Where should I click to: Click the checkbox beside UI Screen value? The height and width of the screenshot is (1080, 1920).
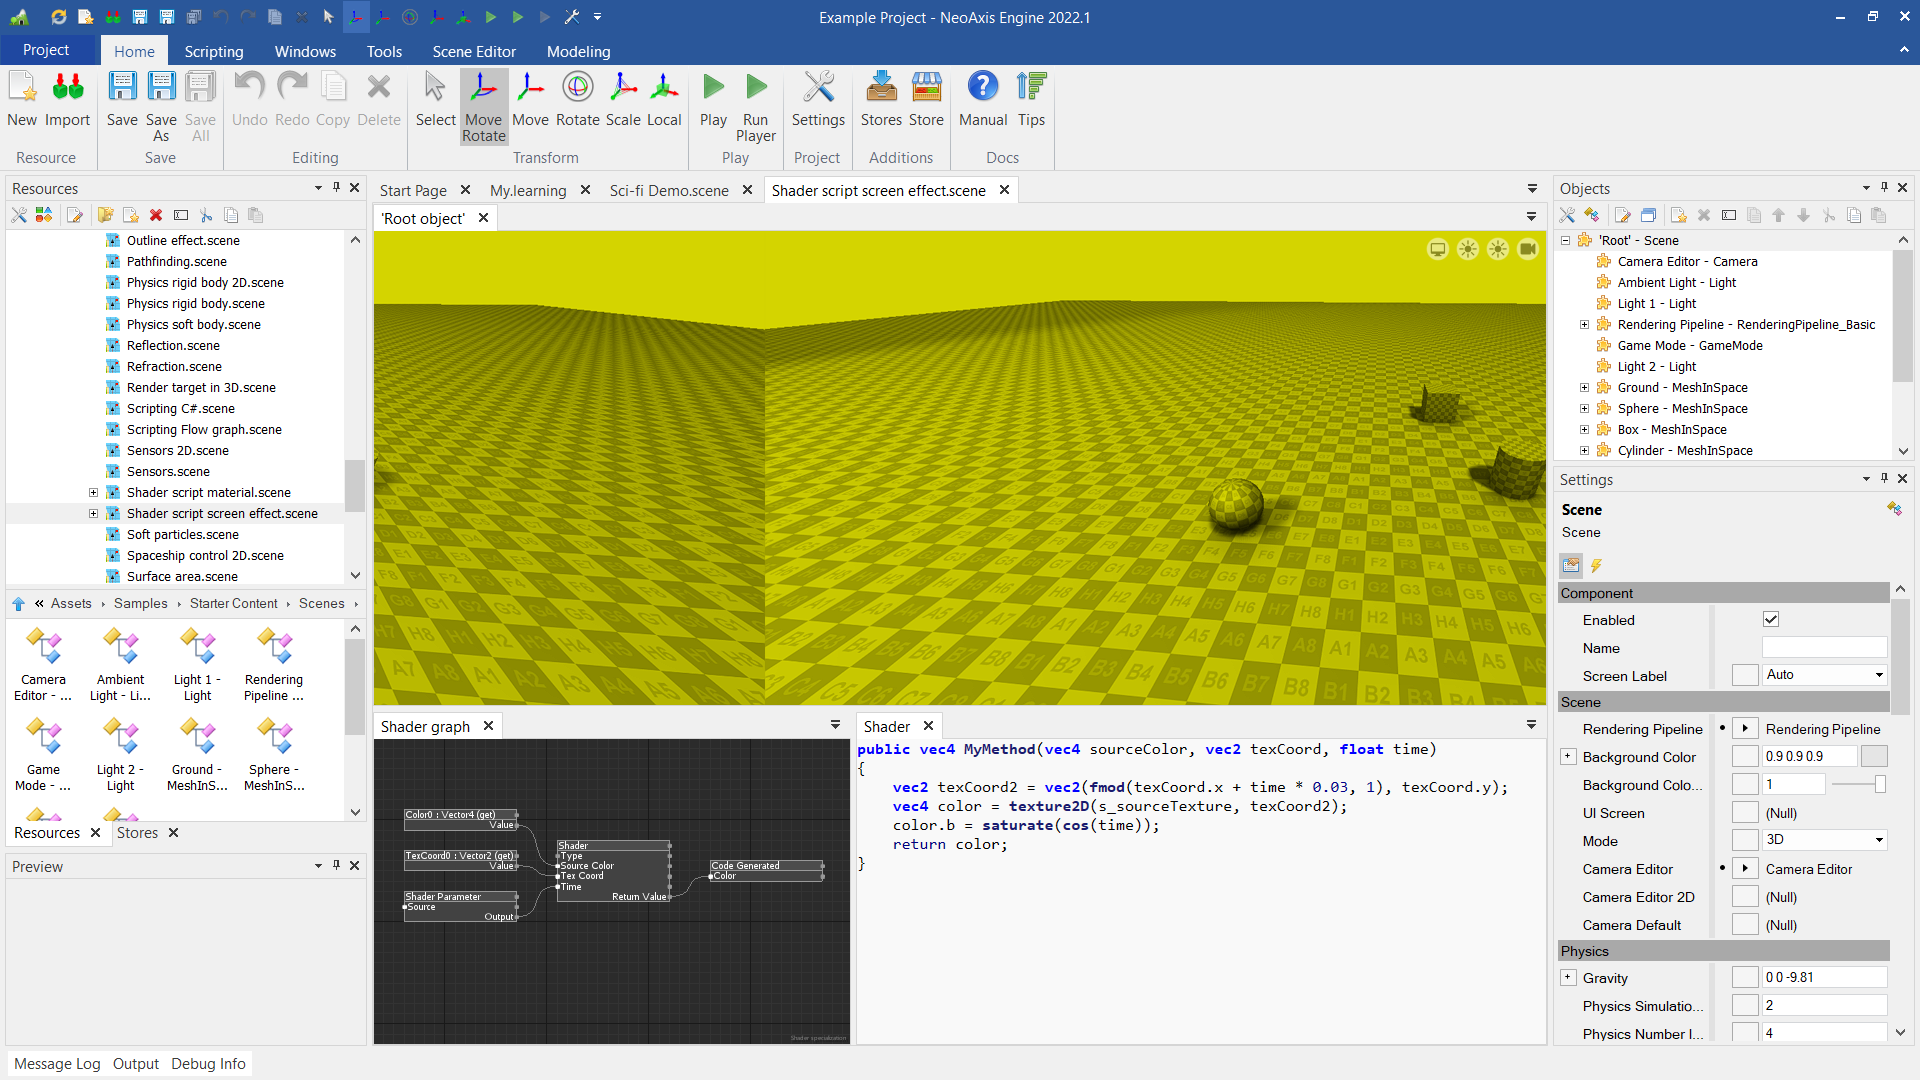pyautogui.click(x=1745, y=813)
